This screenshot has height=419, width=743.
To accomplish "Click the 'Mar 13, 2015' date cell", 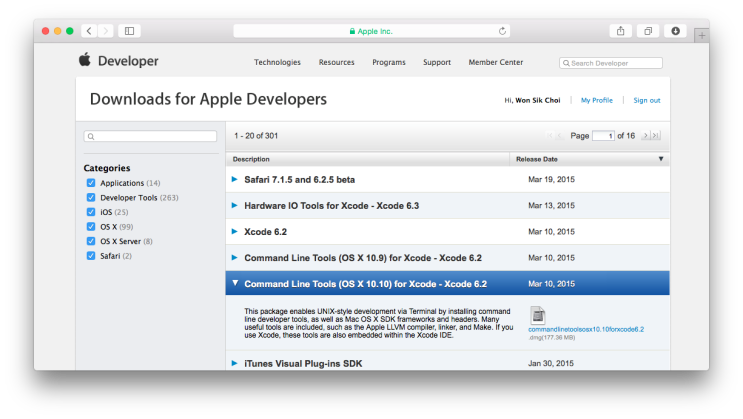I will click(552, 205).
